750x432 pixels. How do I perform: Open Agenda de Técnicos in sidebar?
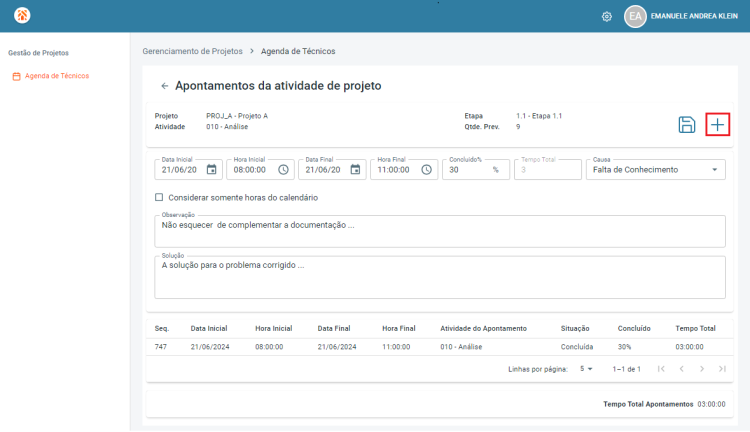51,76
